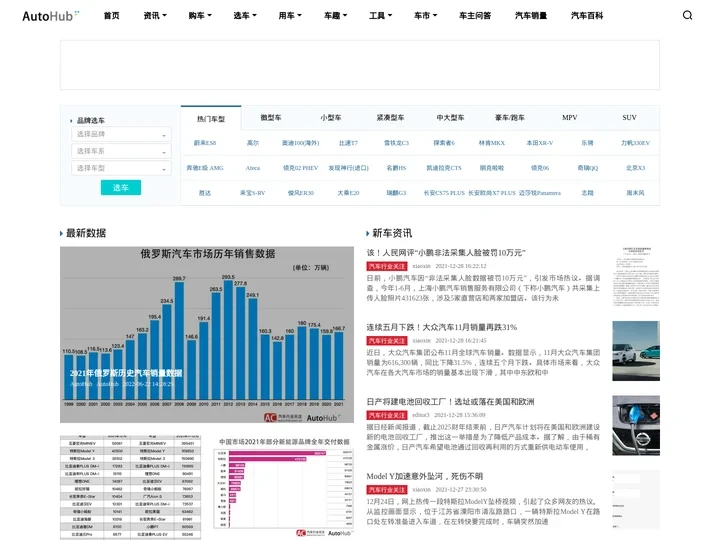Image resolution: width=720 pixels, height=540 pixels.
Task: Open the 奥迪100(海外) car link
Action: 300,143
